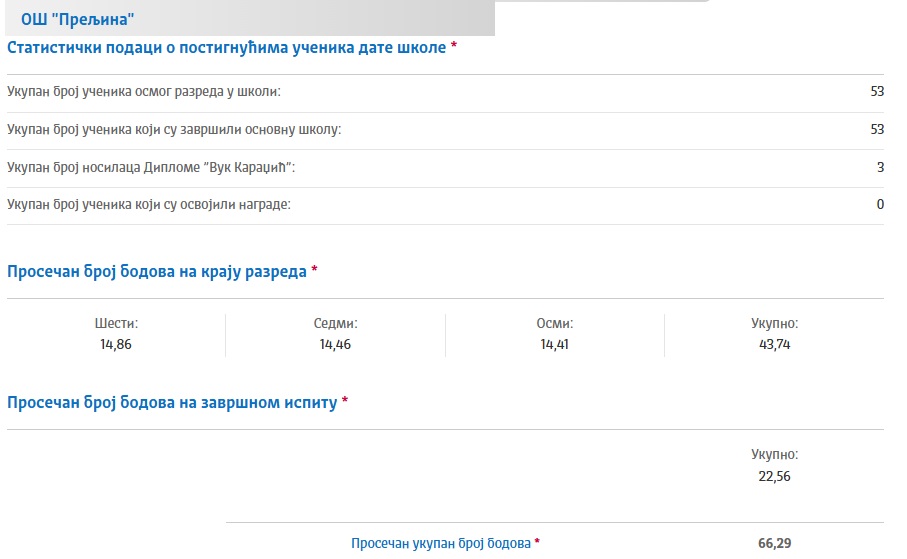907x559 pixels.
Task: Click value 3 for Вук Караџић diploma
Action: [x=880, y=167]
